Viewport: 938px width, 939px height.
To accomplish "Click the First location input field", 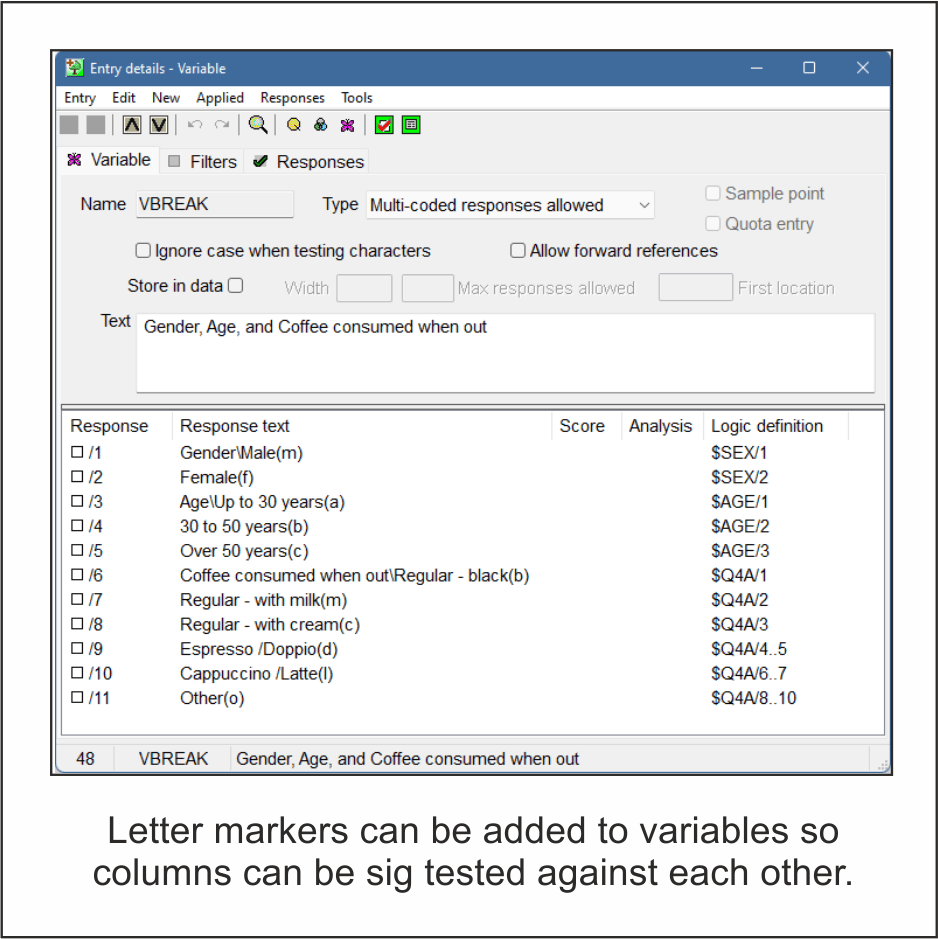I will pyautogui.click(x=695, y=287).
